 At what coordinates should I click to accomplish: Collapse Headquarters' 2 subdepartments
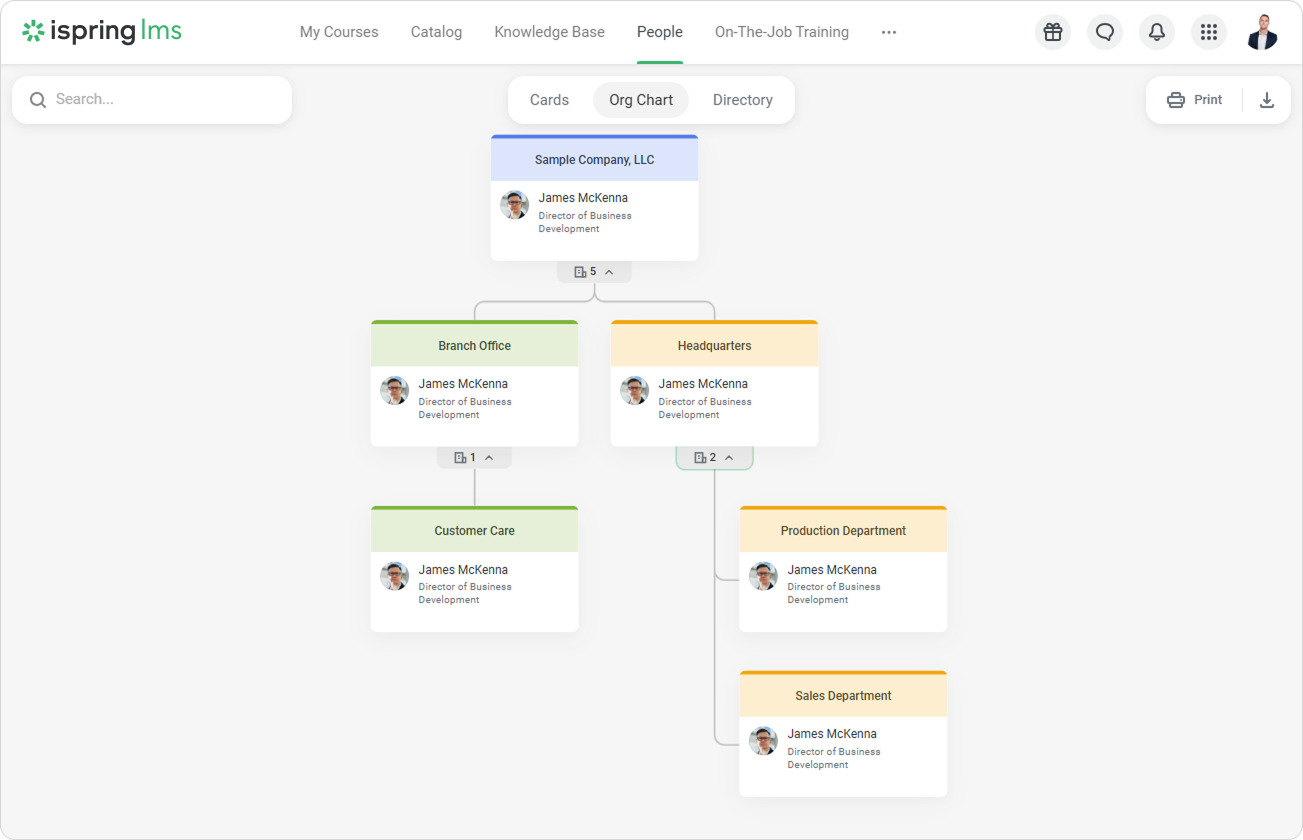(714, 458)
